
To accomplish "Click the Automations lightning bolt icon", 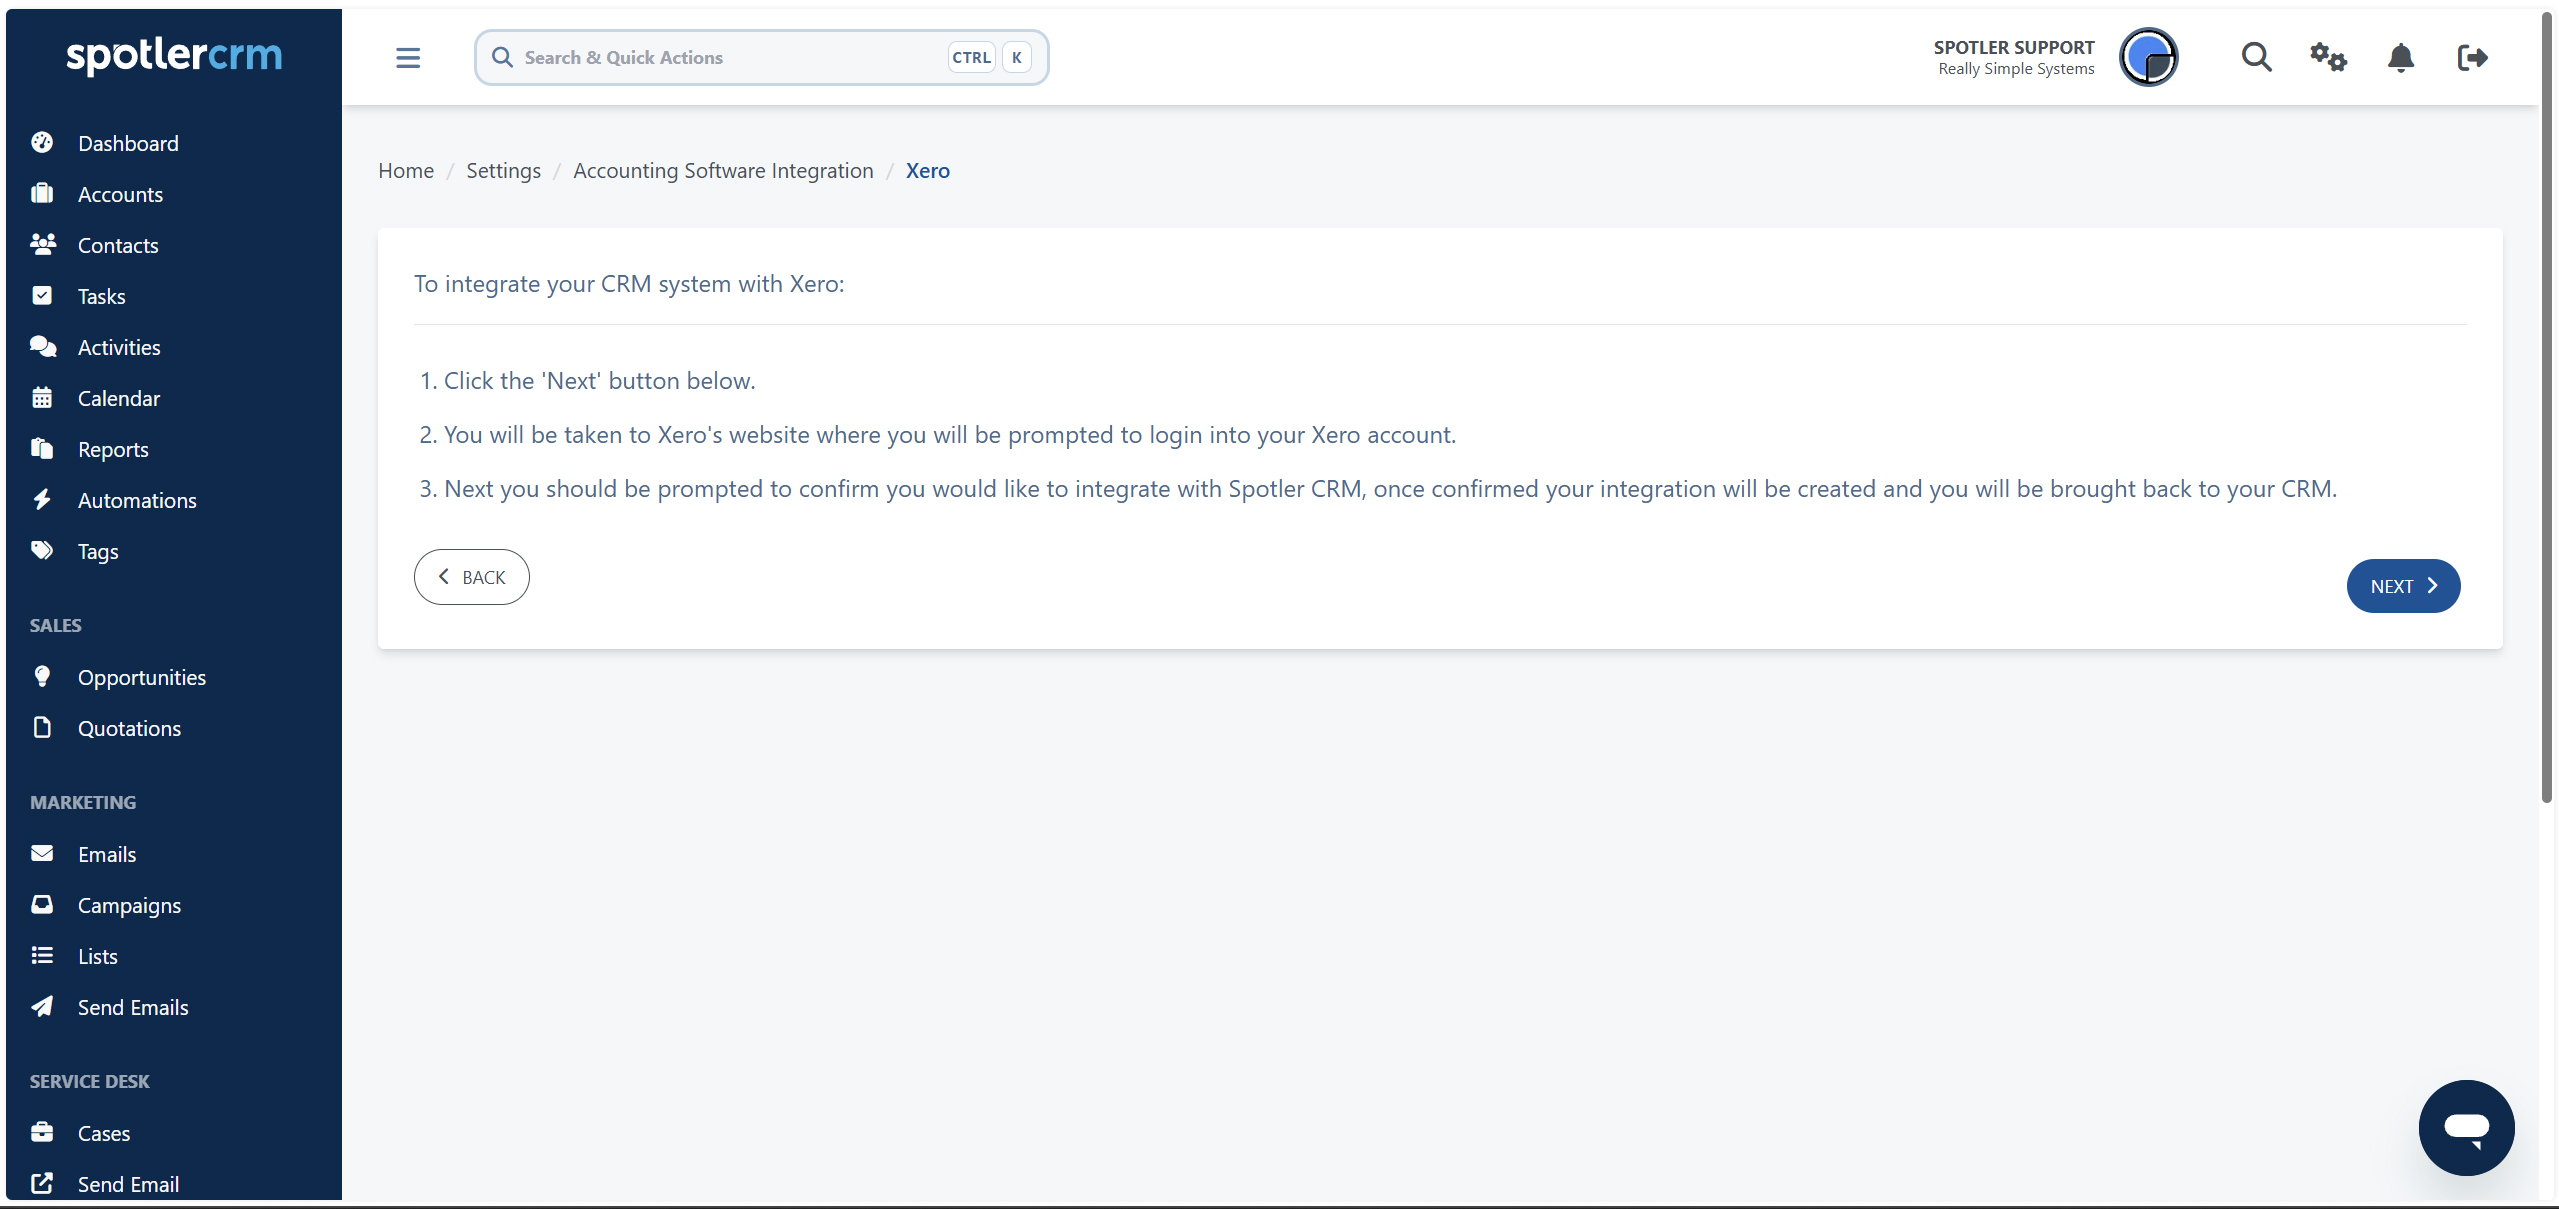I will click(x=42, y=500).
